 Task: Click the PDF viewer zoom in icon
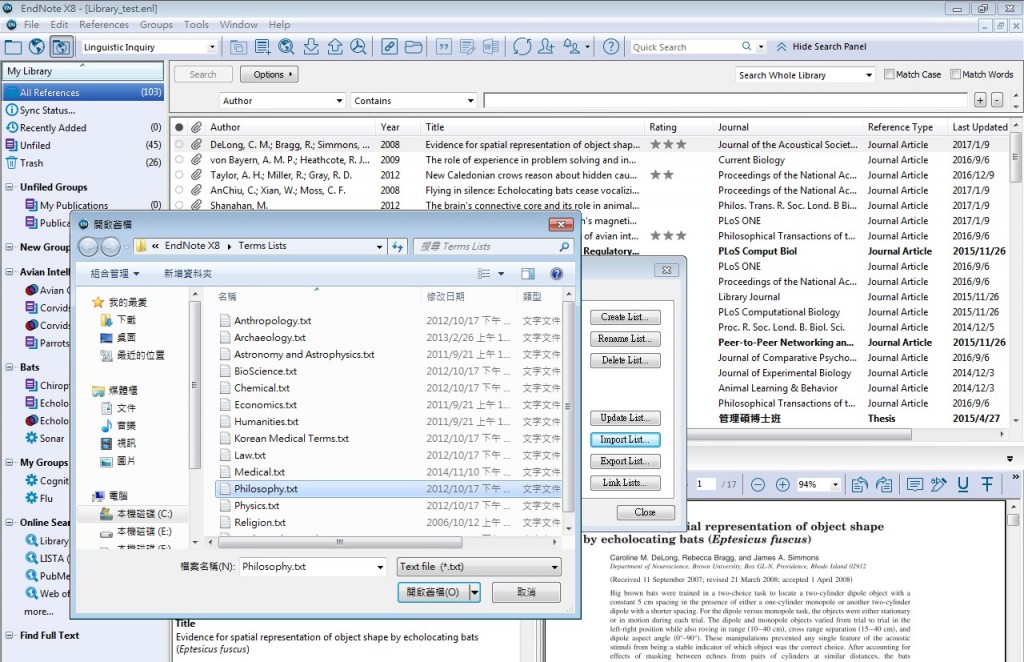(782, 484)
